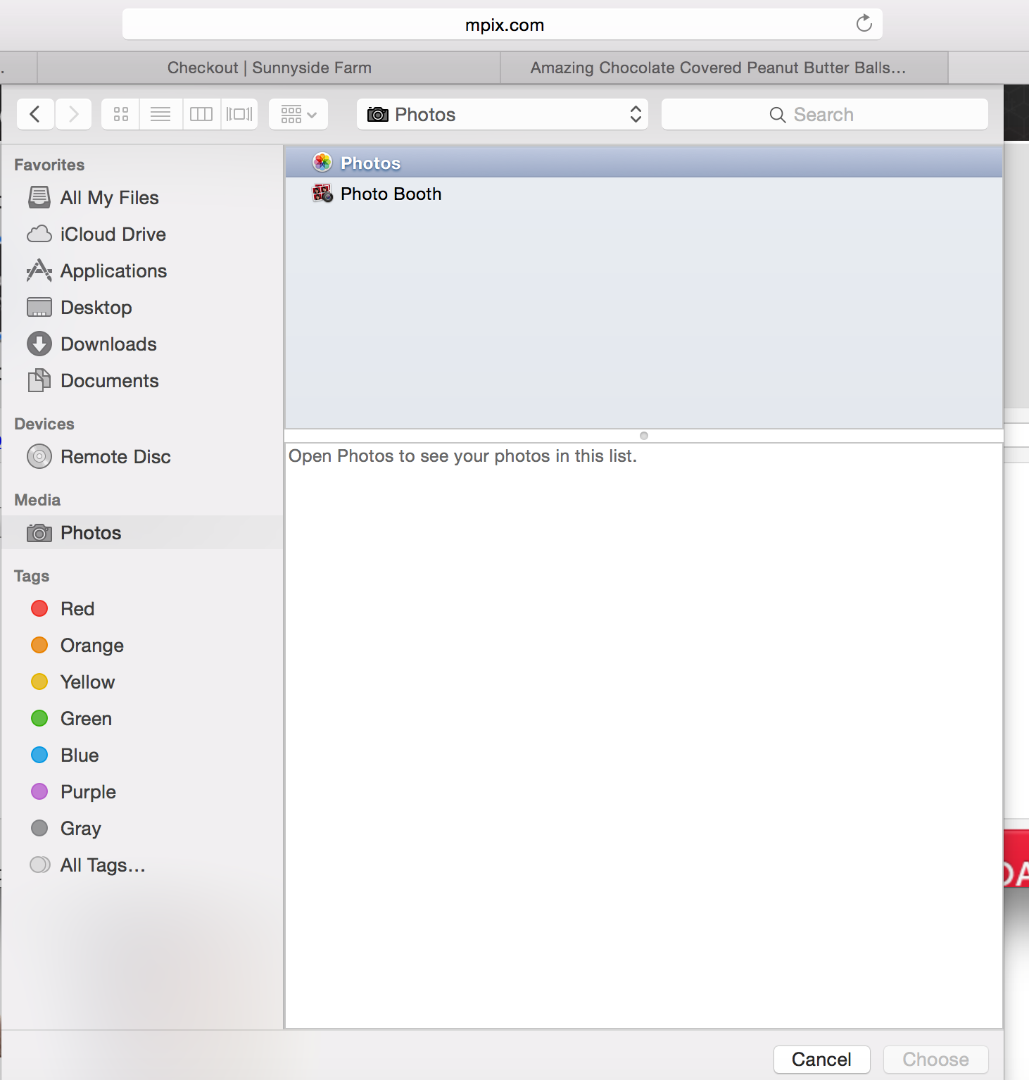1029x1080 pixels.
Task: Filter by Gray tag
Action: (142, 828)
